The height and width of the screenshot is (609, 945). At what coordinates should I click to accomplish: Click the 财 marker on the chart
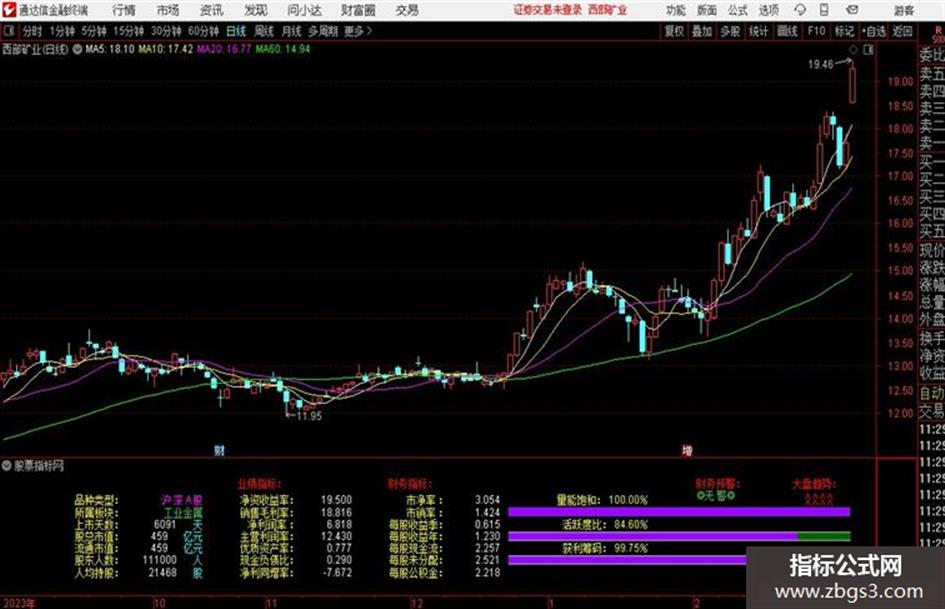(x=219, y=450)
